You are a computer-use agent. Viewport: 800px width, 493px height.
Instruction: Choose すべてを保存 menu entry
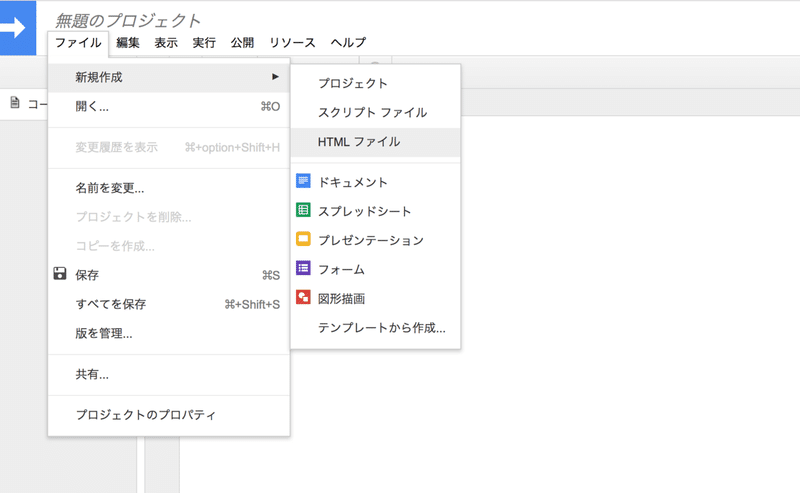pos(169,304)
